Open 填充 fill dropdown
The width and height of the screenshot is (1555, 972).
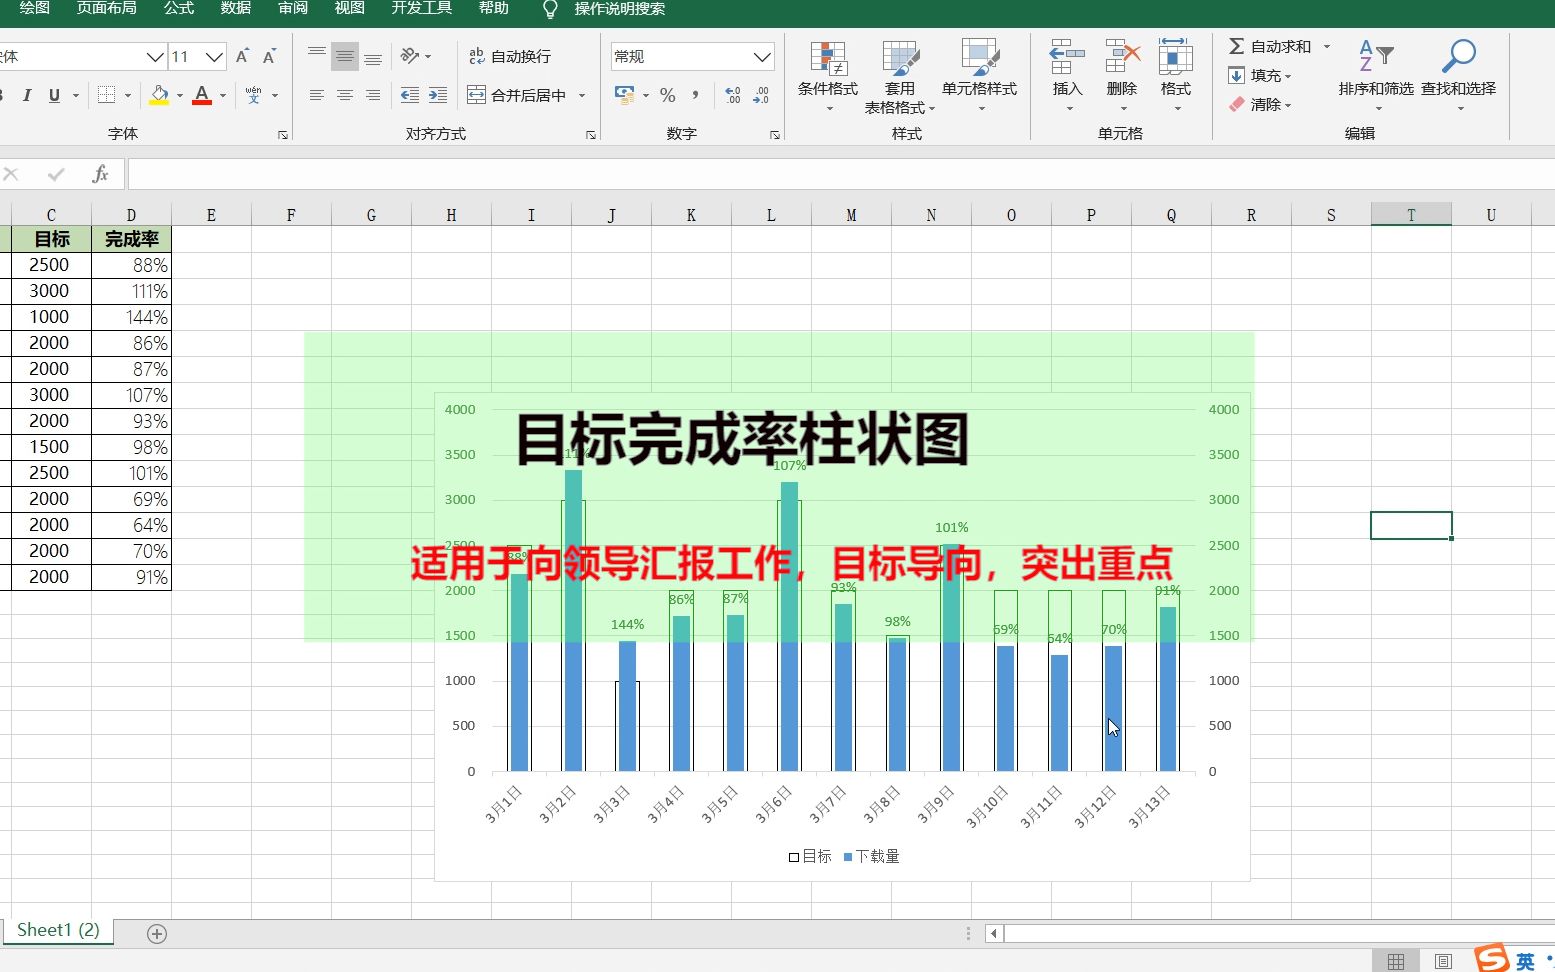pyautogui.click(x=1260, y=76)
